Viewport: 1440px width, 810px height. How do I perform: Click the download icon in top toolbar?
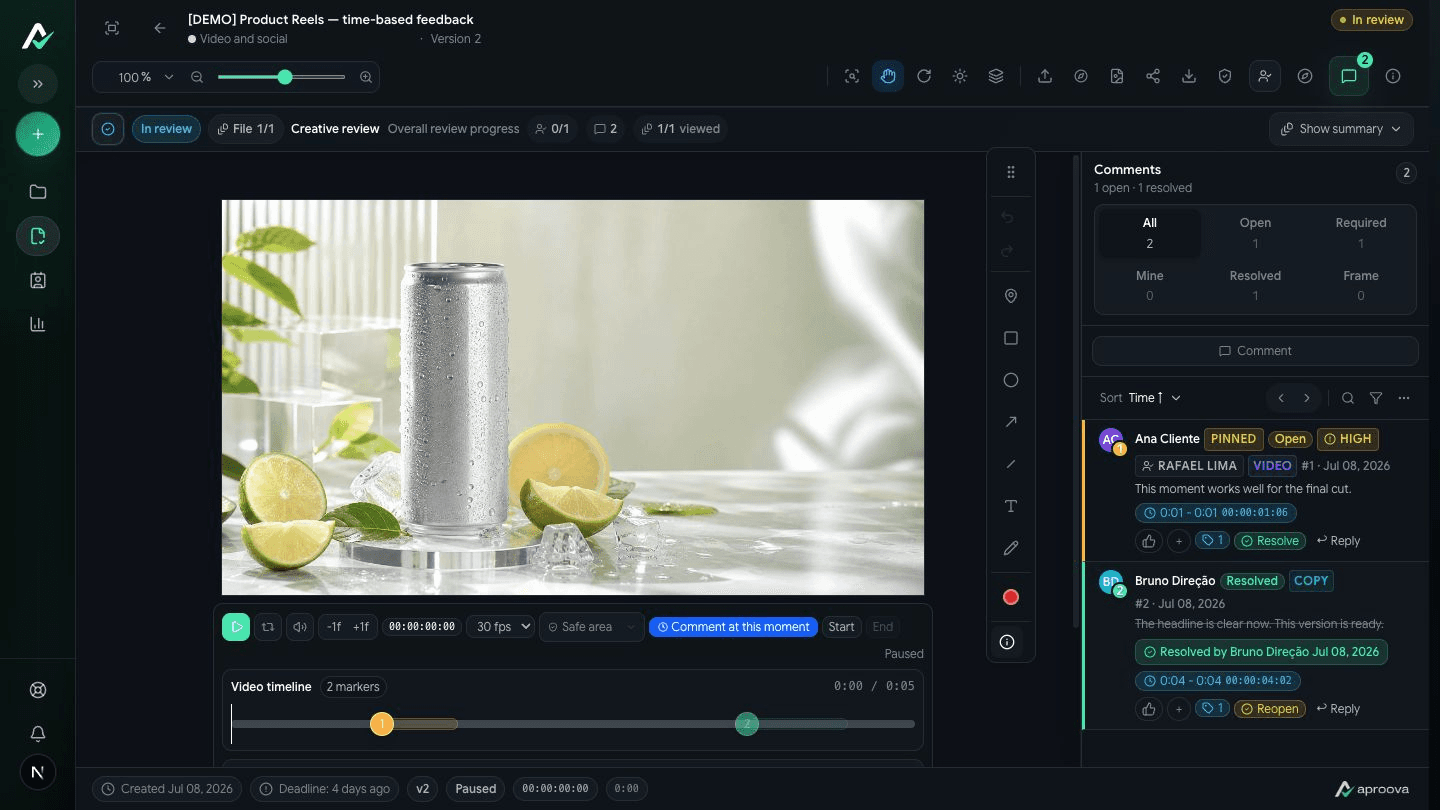click(1189, 76)
